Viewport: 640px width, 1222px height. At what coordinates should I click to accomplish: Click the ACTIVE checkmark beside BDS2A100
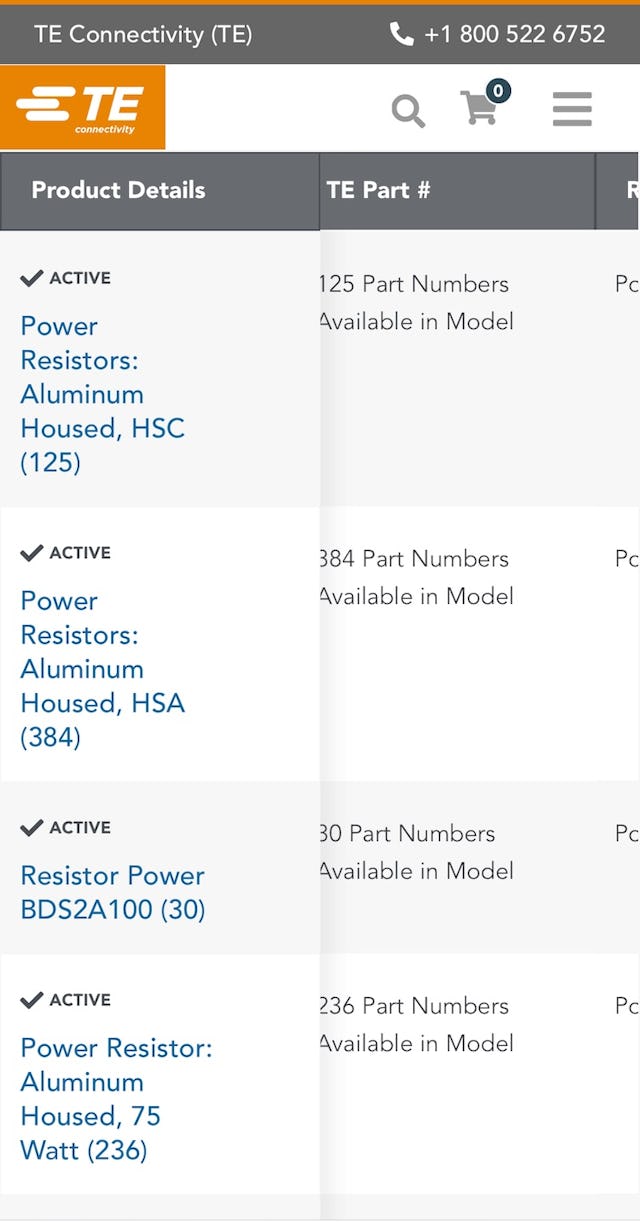[x=32, y=827]
